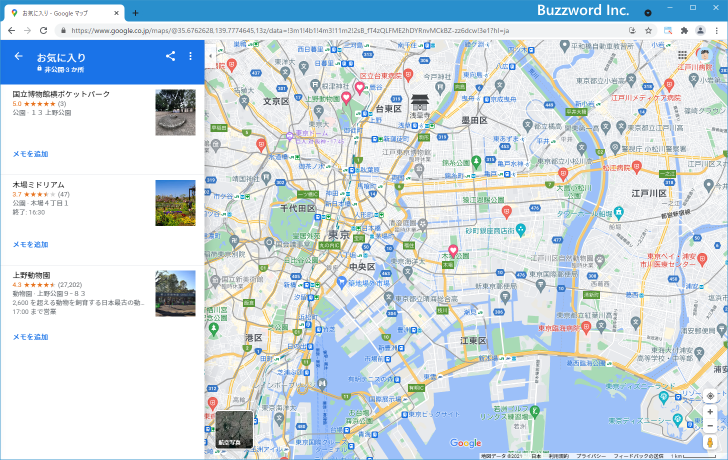Select 浅草寺 temple landmark icon
The width and height of the screenshot is (728, 460).
[x=419, y=102]
